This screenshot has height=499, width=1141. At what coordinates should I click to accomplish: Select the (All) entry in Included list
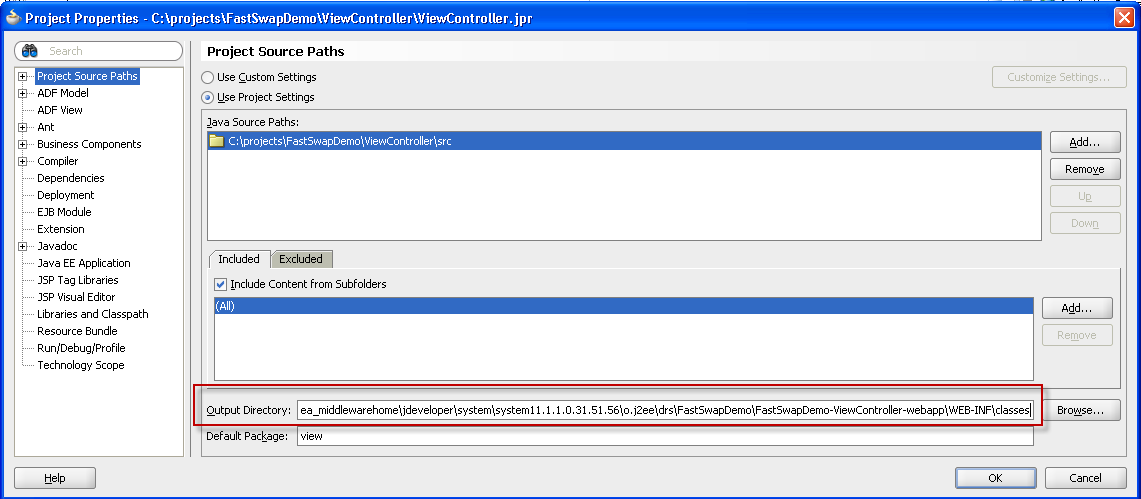(624, 306)
